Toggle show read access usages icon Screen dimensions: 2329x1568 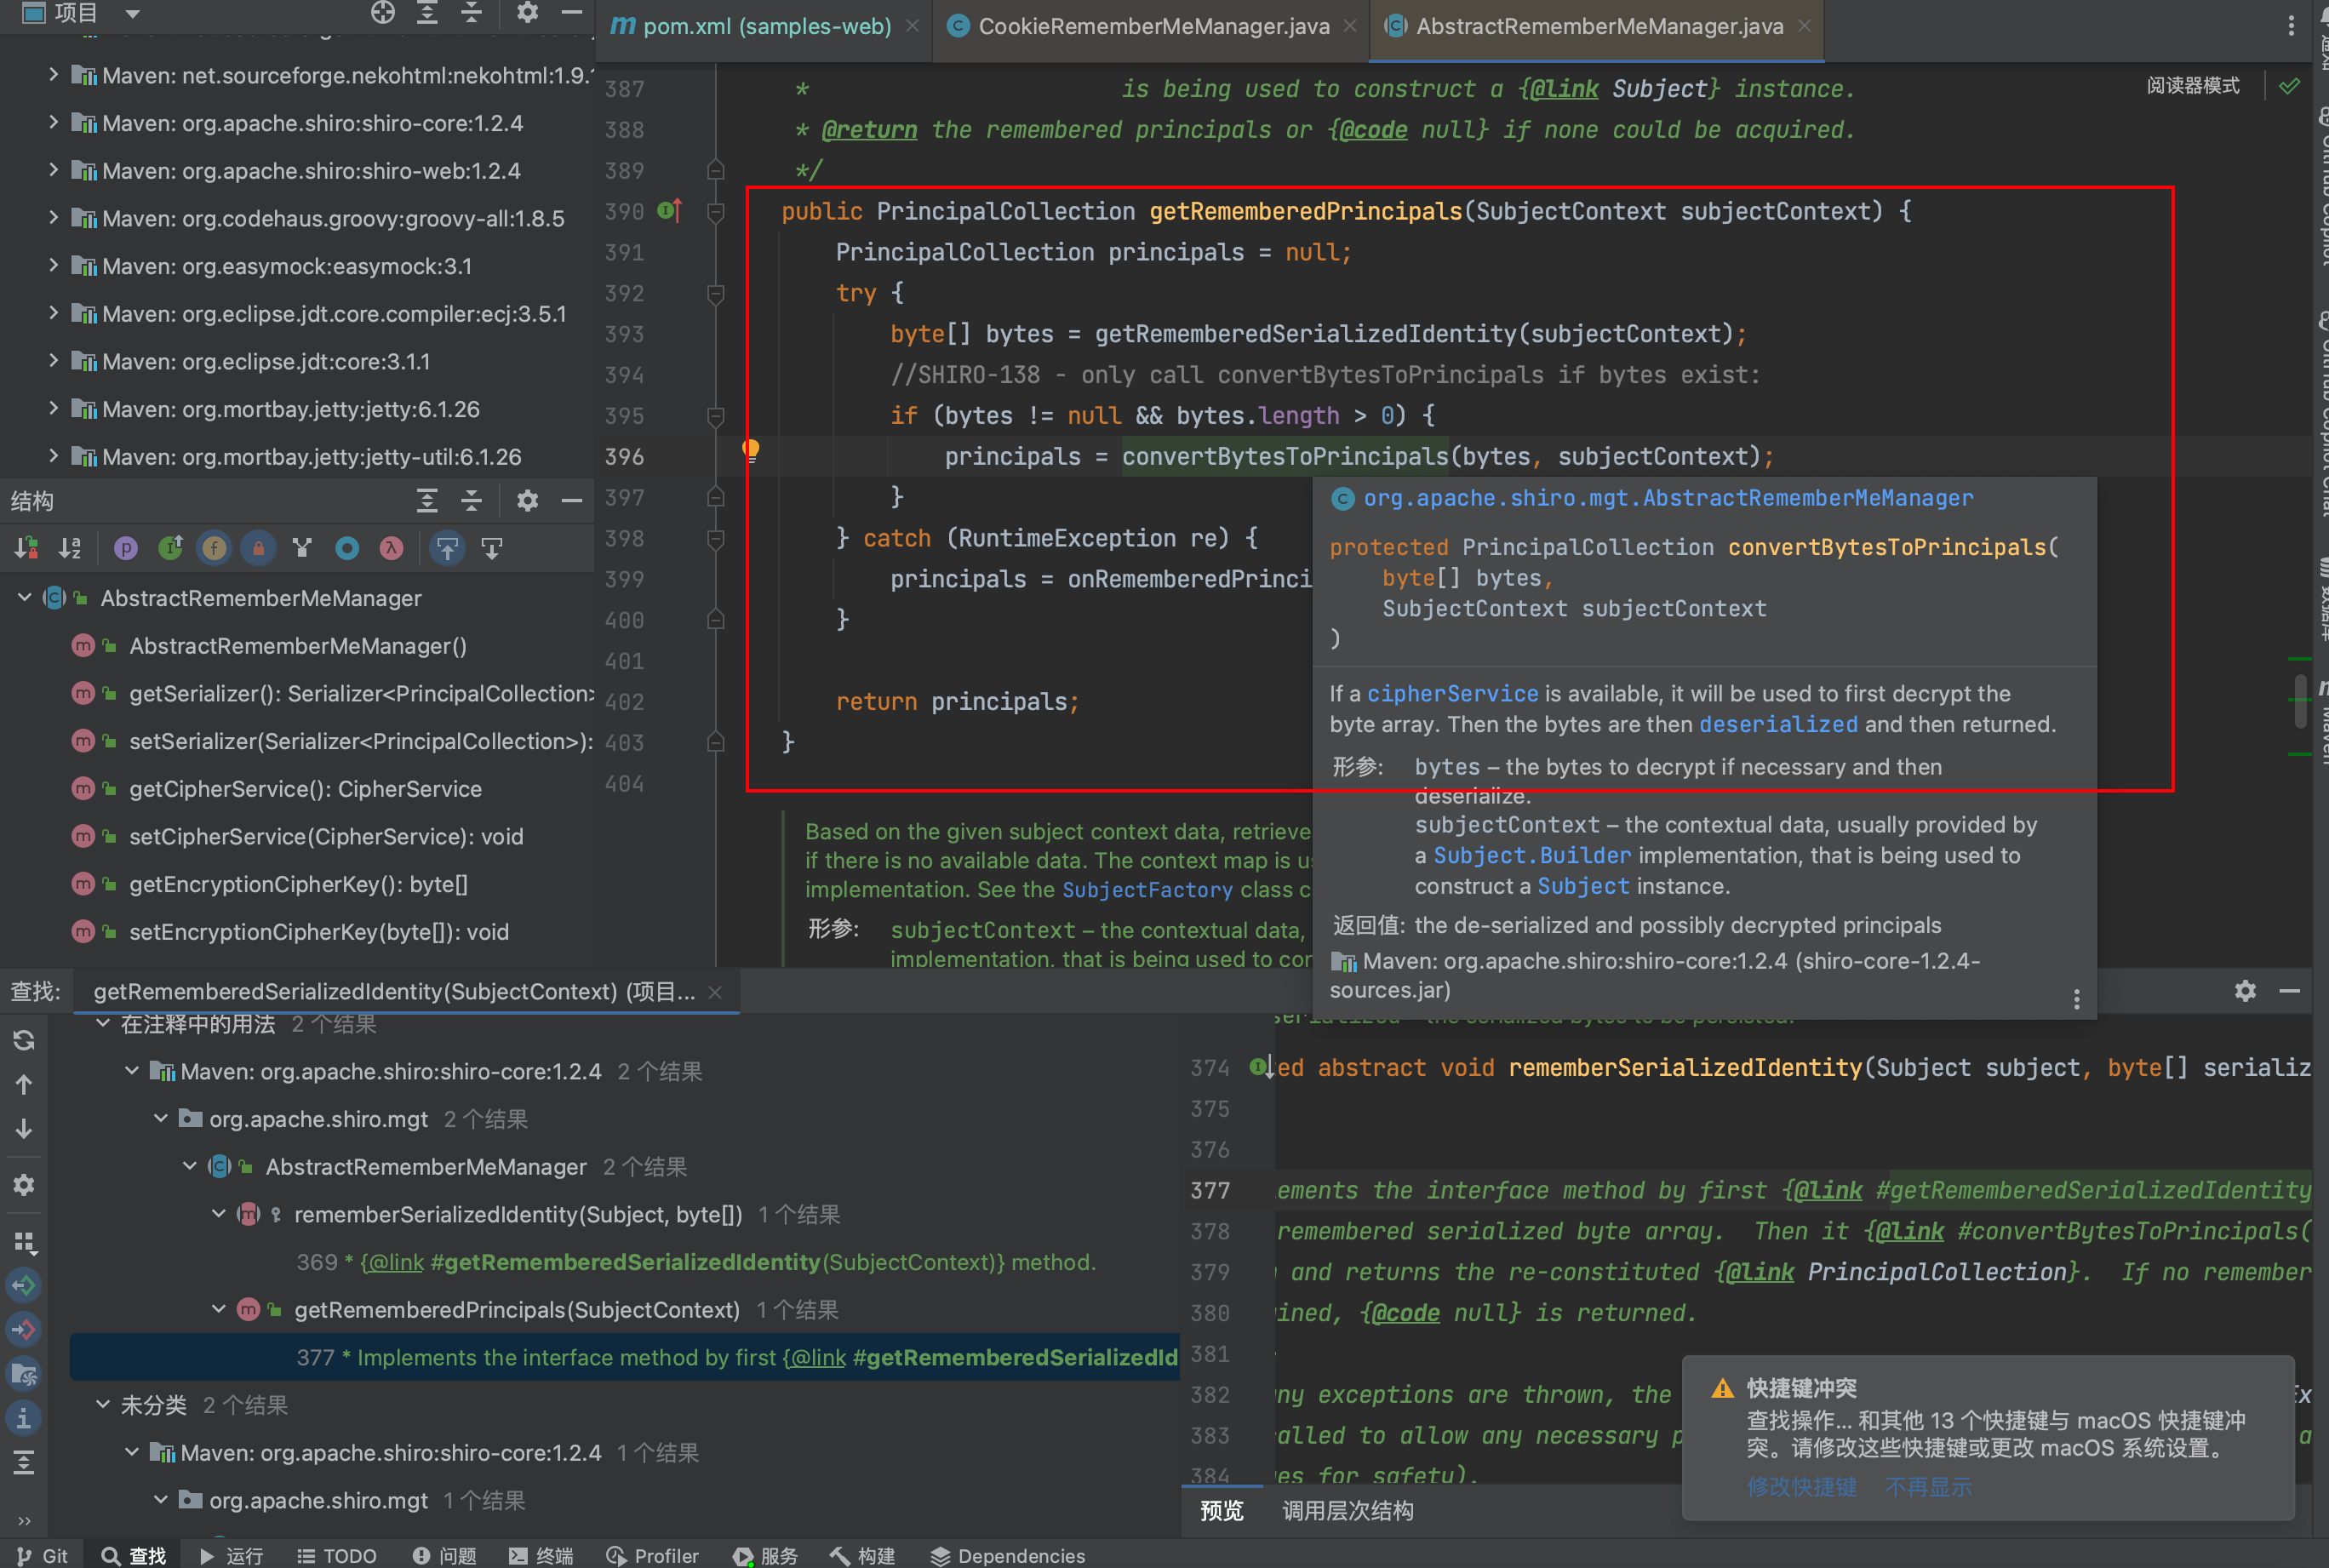click(x=24, y=1285)
